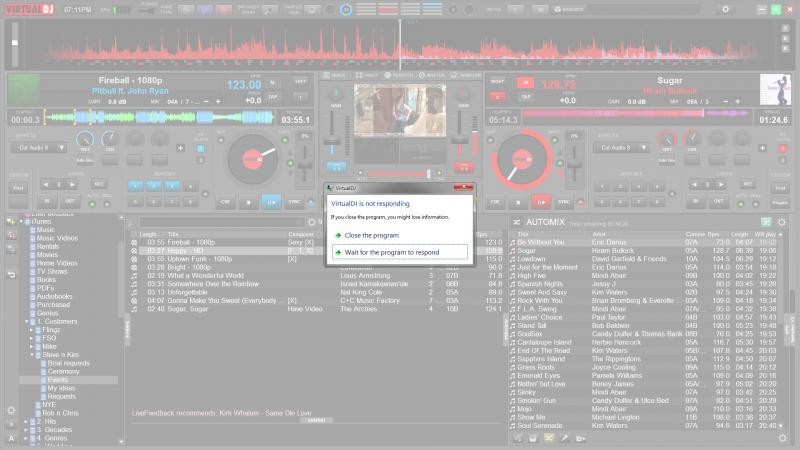This screenshot has width=800, height=450.
Task: Halve loop length with left deck arrow
Action: point(46,184)
